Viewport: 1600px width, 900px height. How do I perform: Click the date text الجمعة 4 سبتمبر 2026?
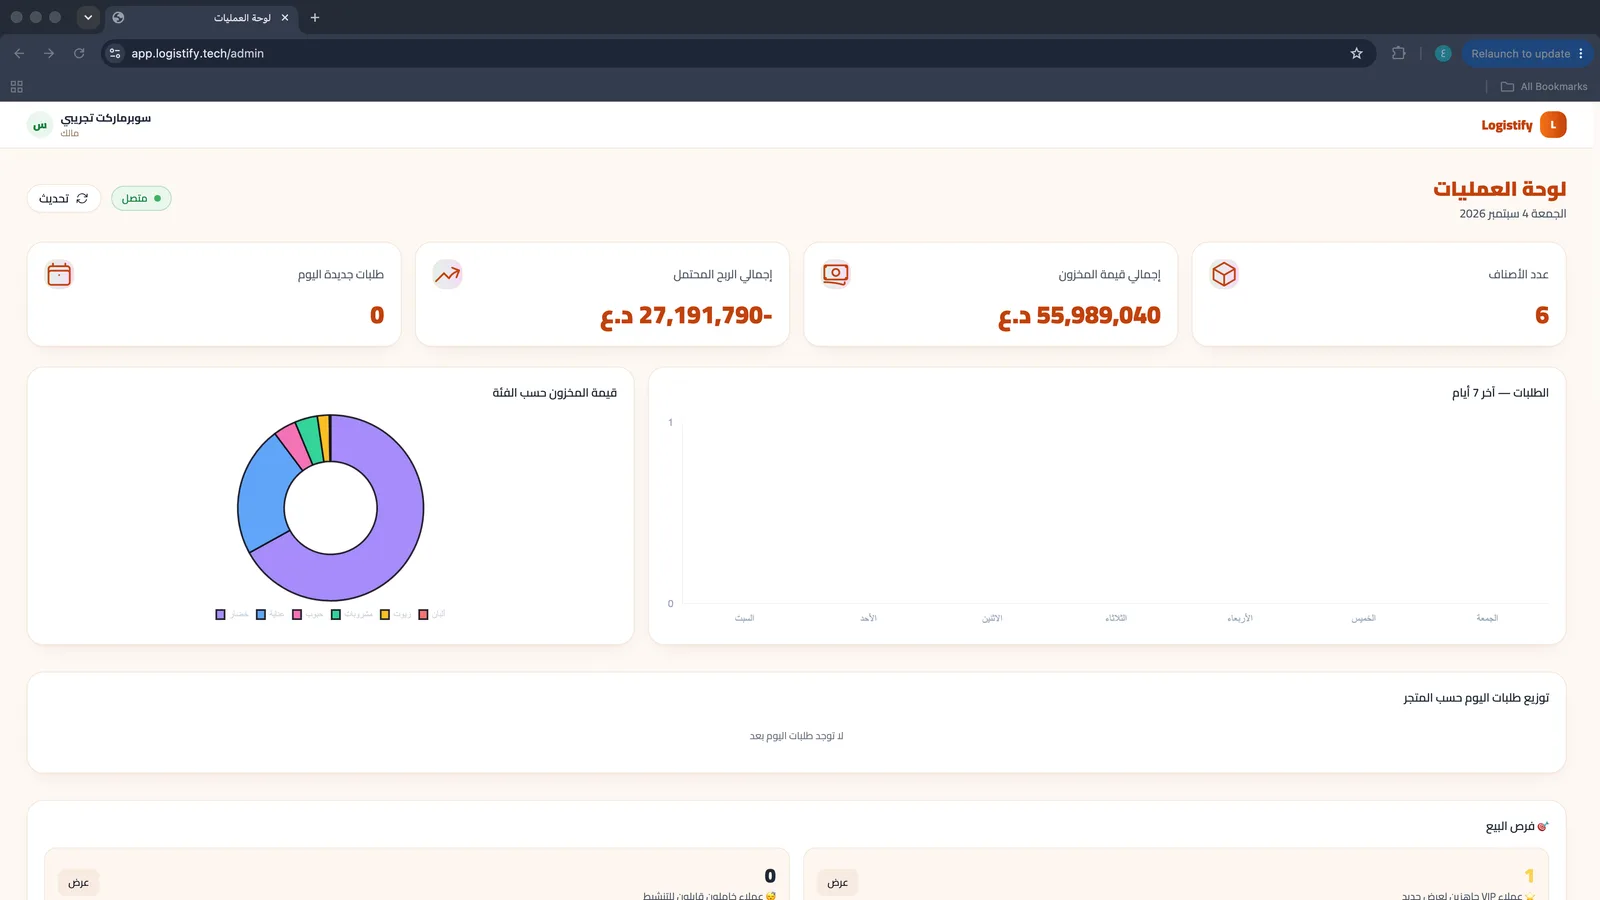(x=1512, y=214)
